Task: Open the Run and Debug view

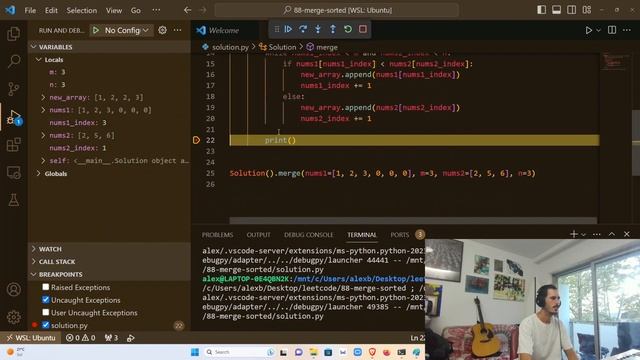Action: pyautogui.click(x=13, y=117)
